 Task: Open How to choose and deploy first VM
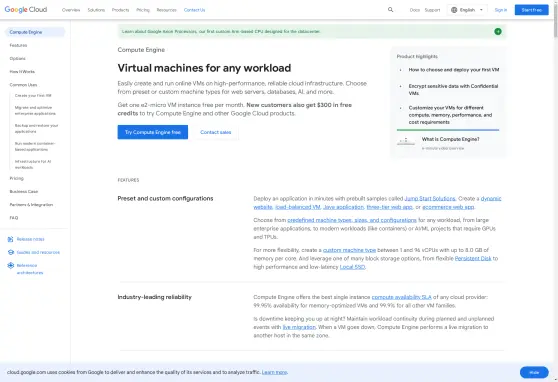[x=454, y=70]
